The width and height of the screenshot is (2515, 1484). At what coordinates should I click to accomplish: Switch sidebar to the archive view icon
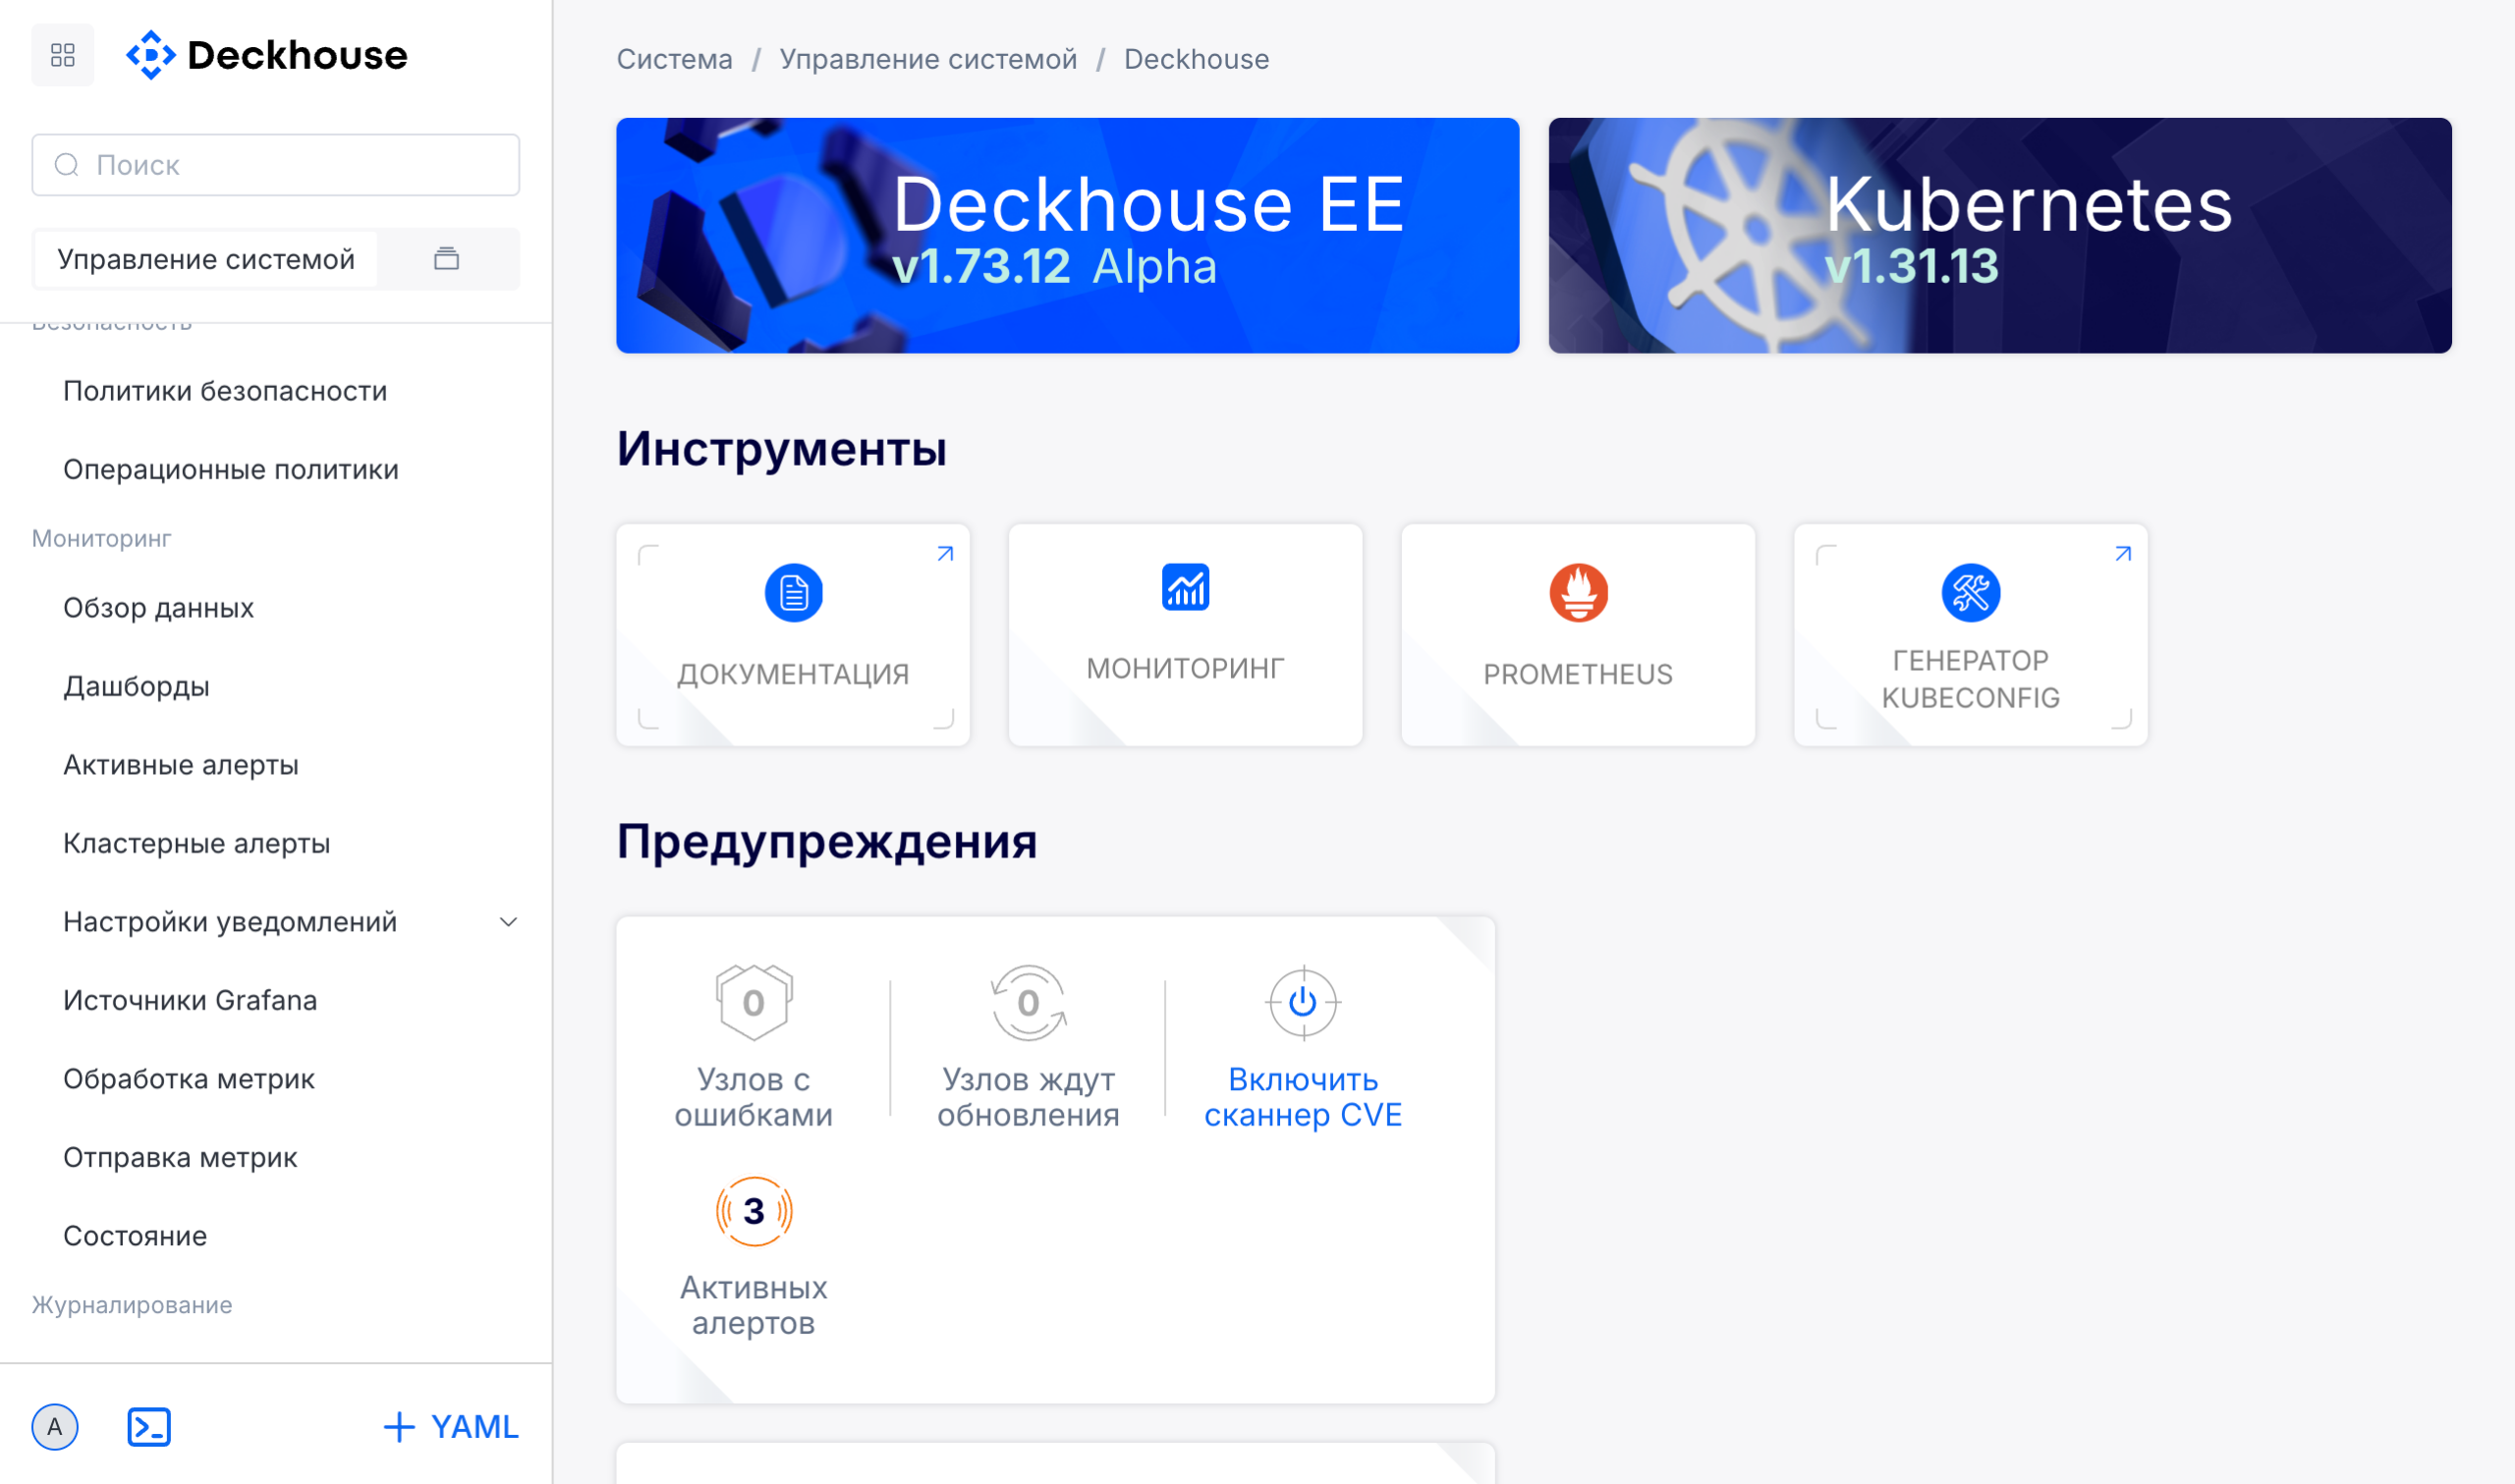(x=446, y=259)
